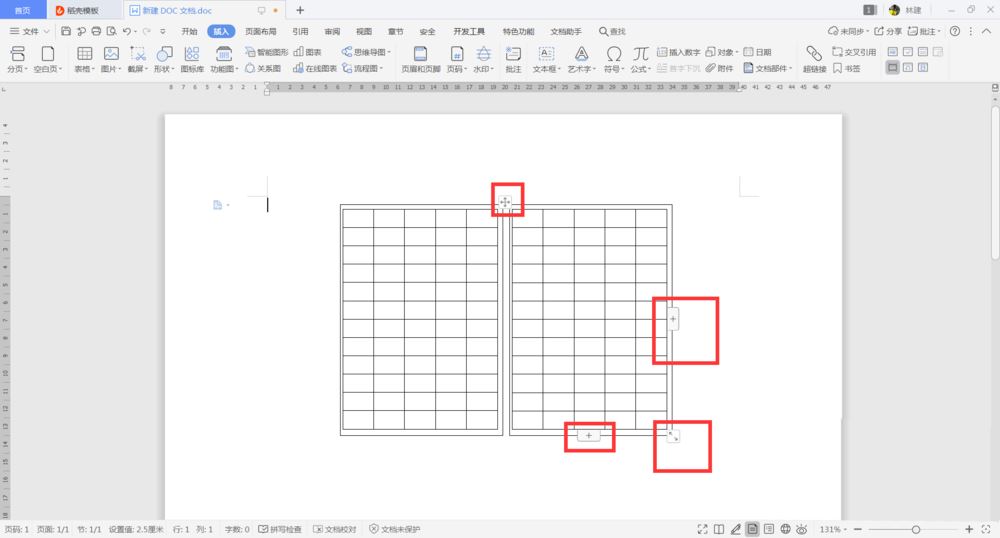1000x538 pixels.
Task: Click the 分页 page break icon
Action: (x=17, y=54)
